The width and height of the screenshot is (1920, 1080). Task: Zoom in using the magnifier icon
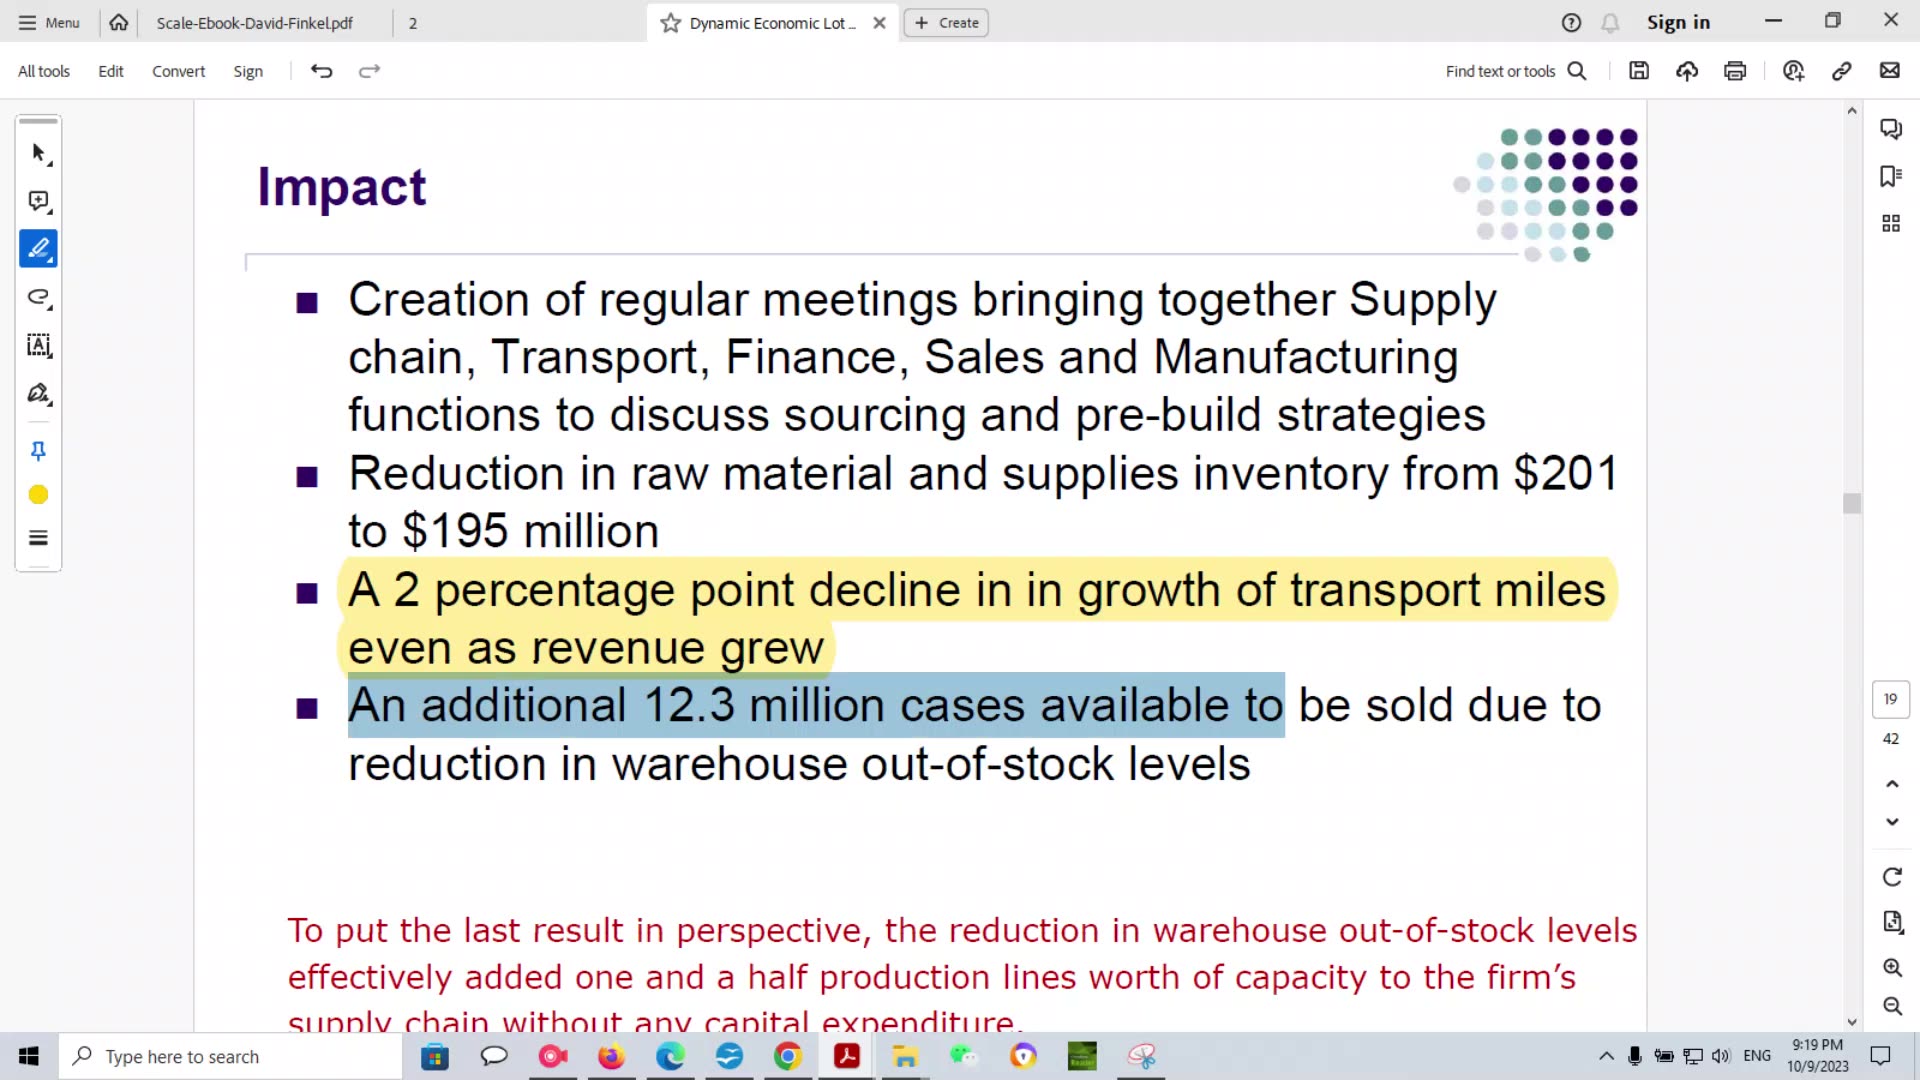coord(1892,967)
